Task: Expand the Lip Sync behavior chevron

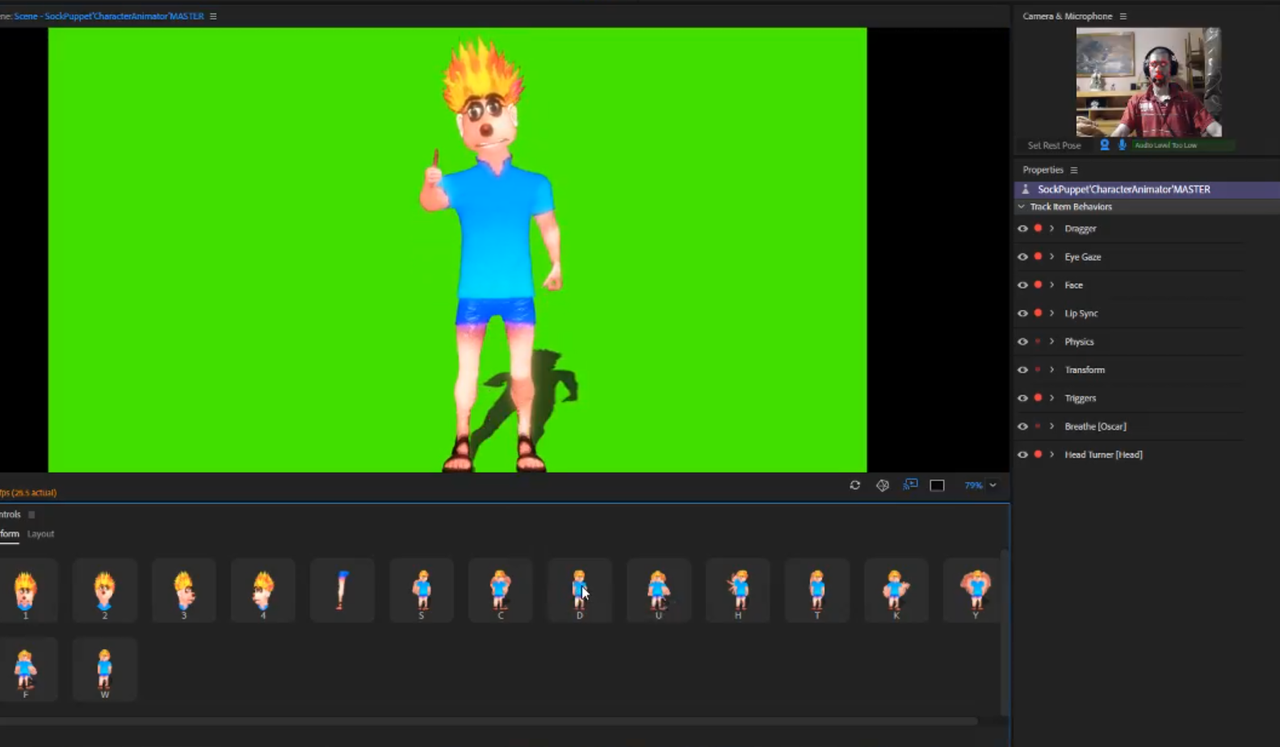Action: click(x=1052, y=313)
